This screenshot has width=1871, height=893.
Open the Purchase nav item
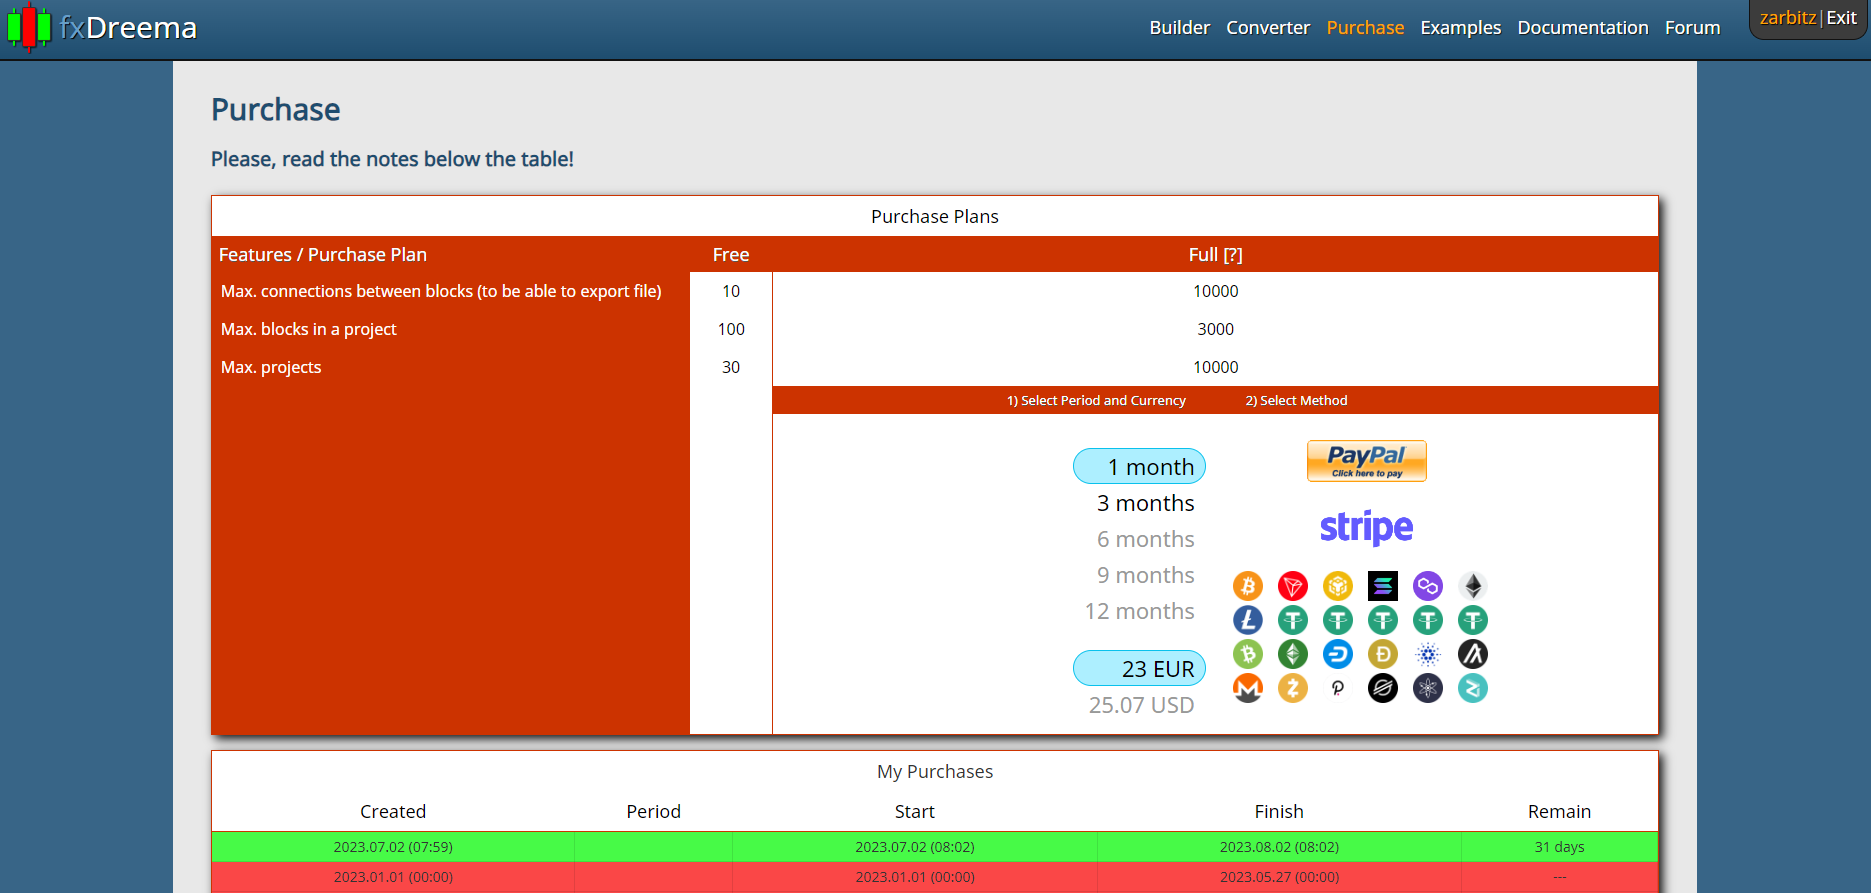[1365, 28]
